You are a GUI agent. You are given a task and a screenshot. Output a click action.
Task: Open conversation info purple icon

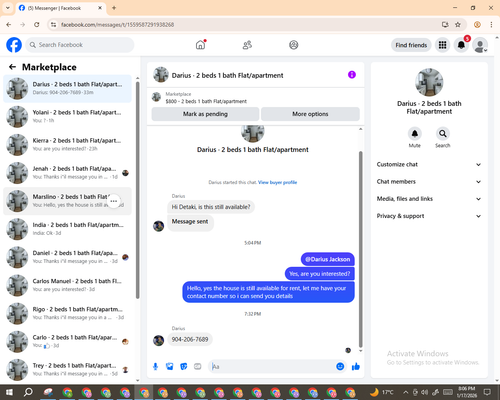point(352,75)
